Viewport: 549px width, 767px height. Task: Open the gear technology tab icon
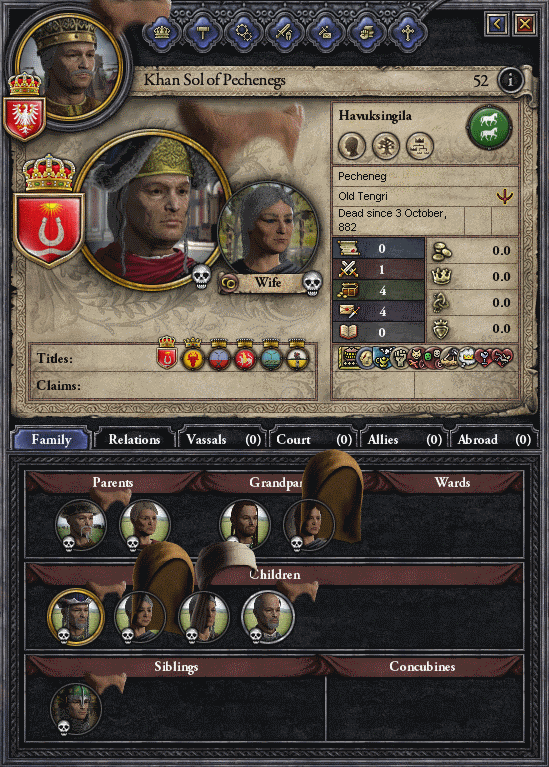pyautogui.click(x=243, y=33)
